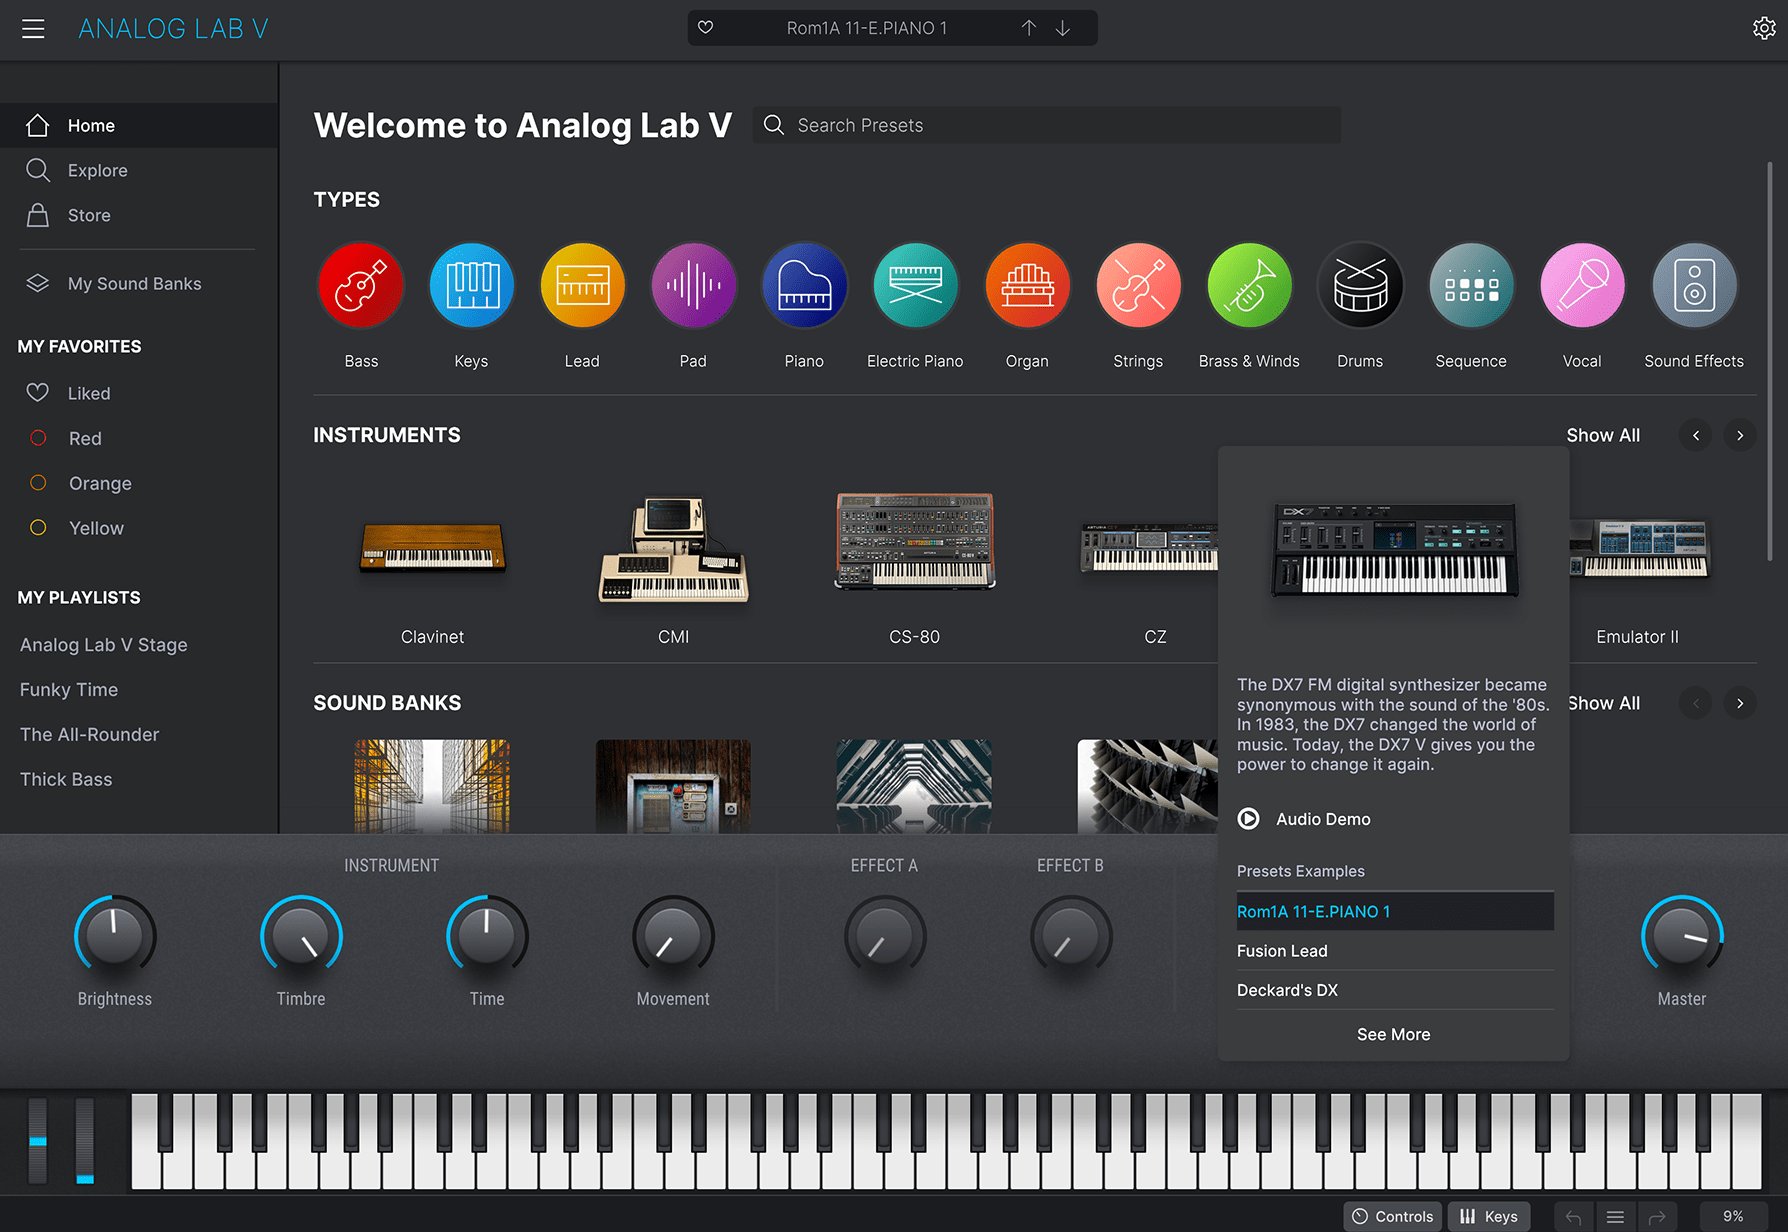Turn the Brightness knob
Screen dimensions: 1788x1232
114,936
